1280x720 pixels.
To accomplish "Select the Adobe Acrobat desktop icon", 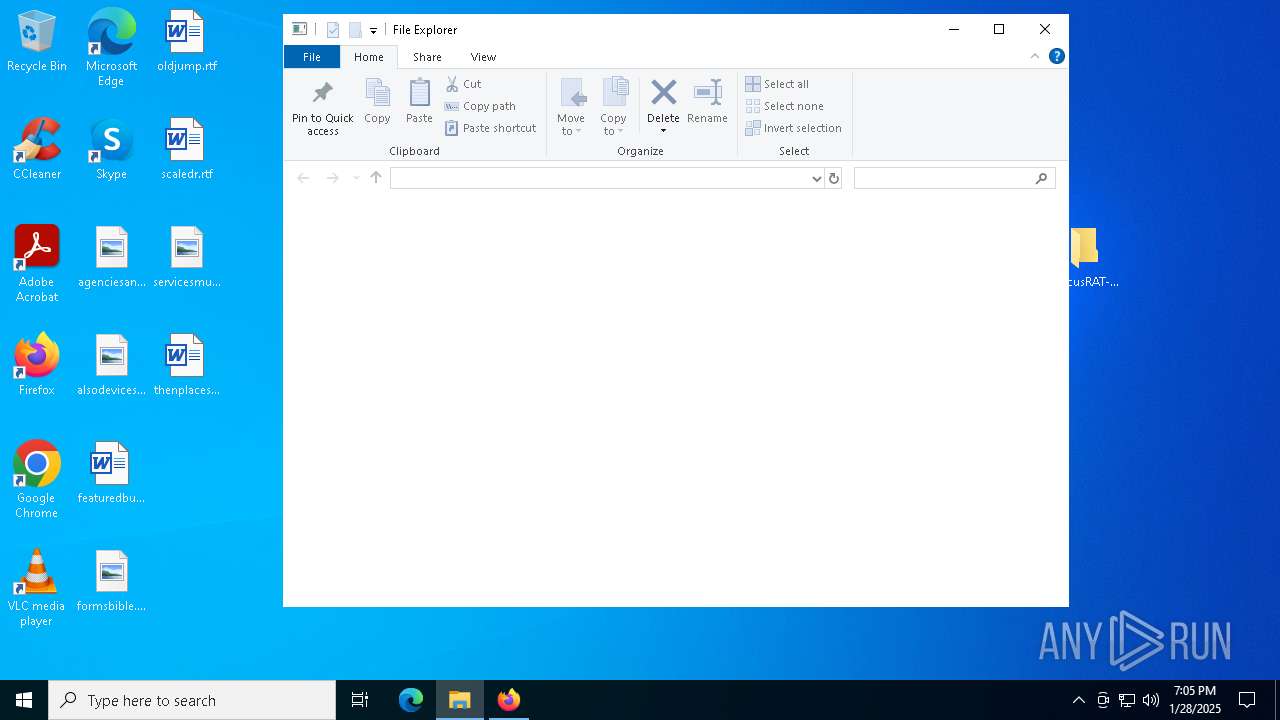I will 37,263.
